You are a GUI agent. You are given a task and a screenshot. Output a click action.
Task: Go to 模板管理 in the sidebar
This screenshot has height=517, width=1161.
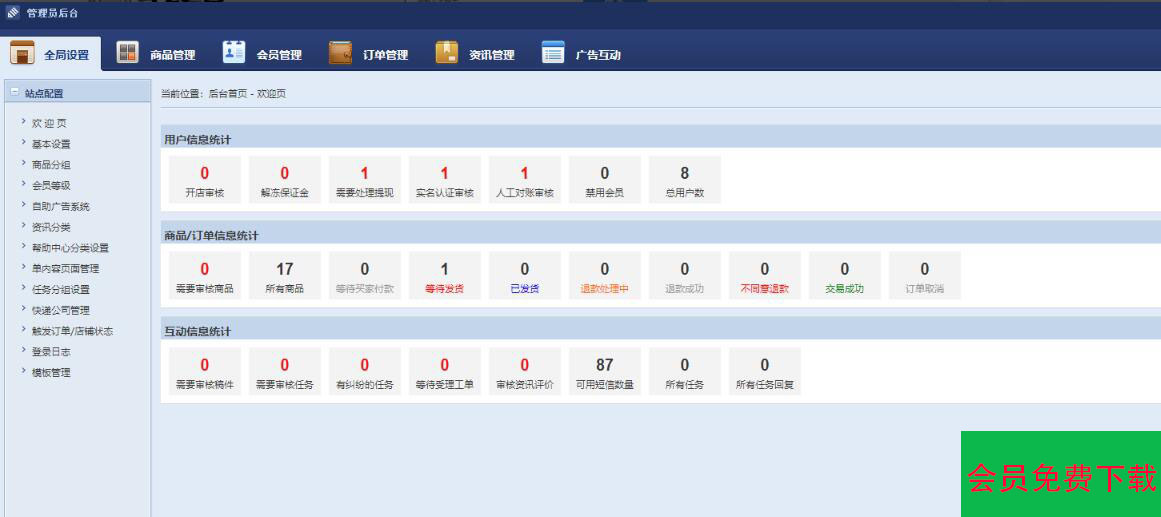click(51, 373)
